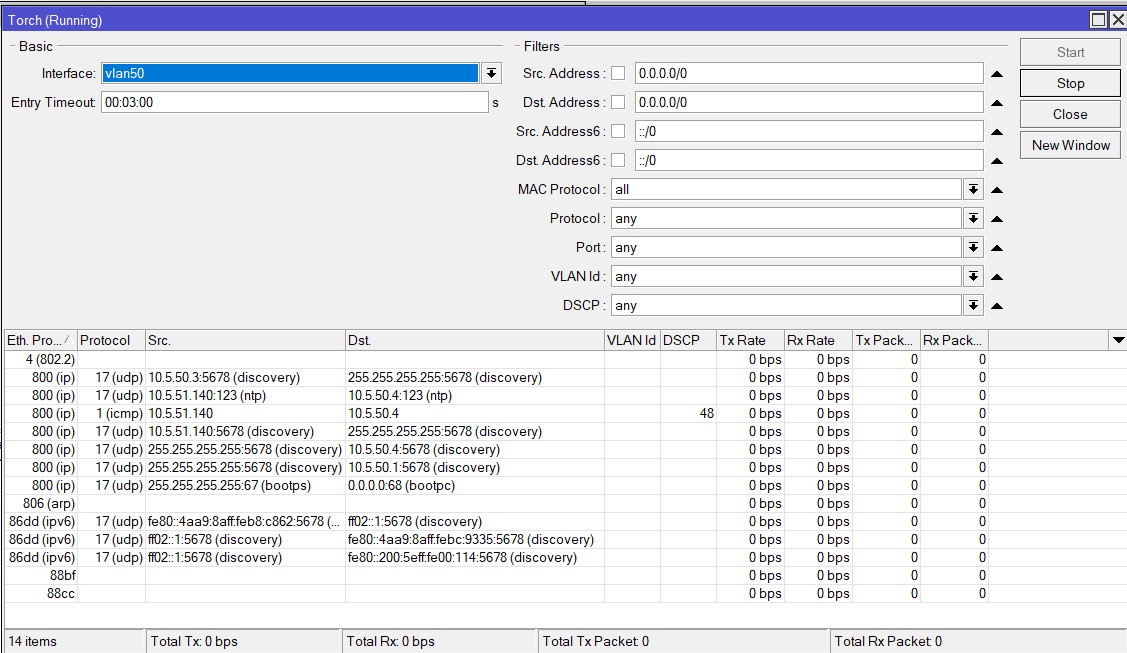Image resolution: width=1127 pixels, height=653 pixels.
Task: Click the Entry Timeout field
Action: [x=295, y=102]
